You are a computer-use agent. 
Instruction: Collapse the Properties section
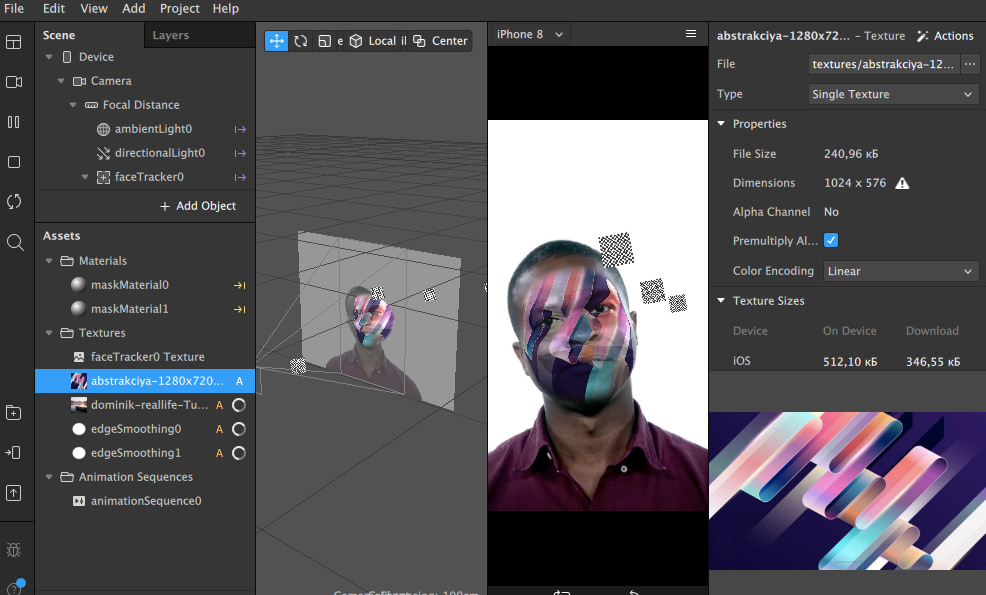pos(721,124)
